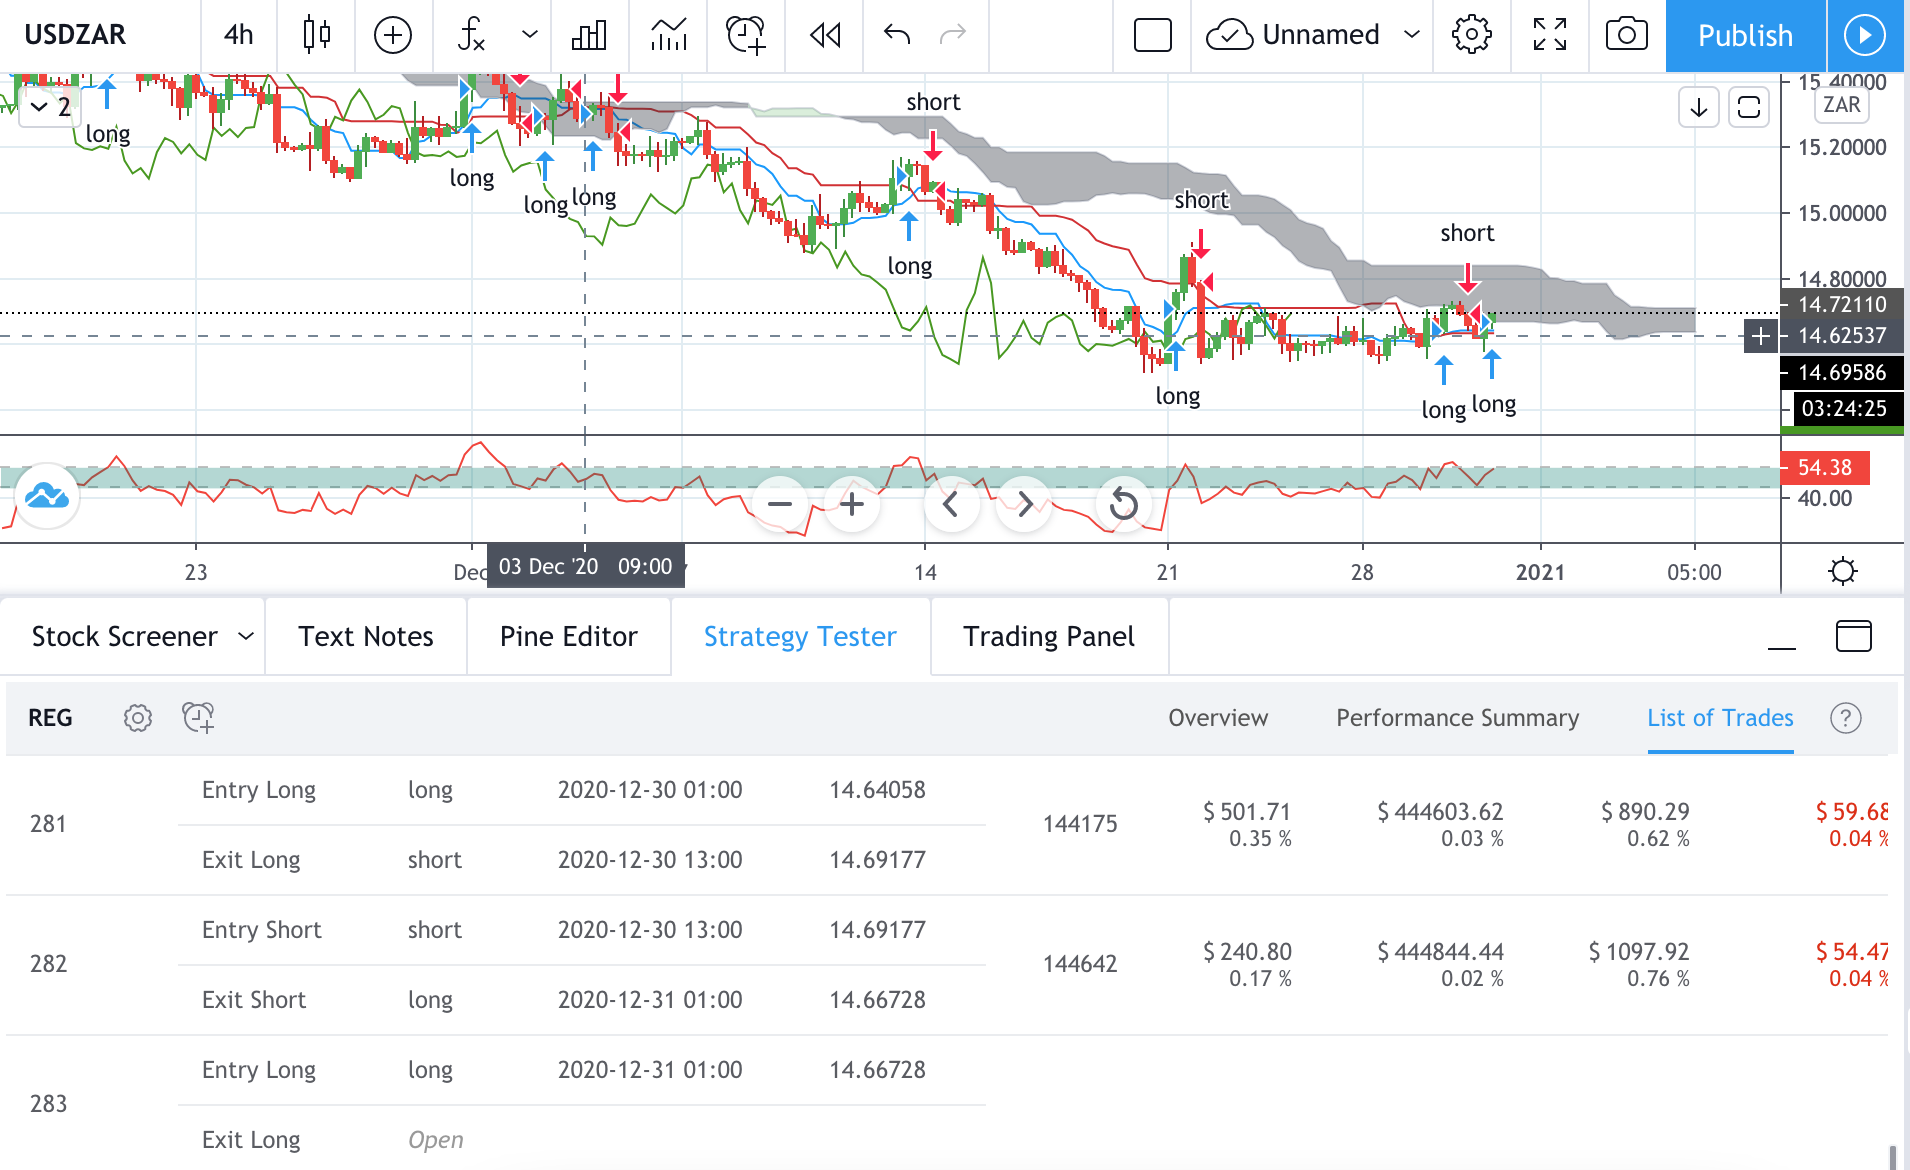The height and width of the screenshot is (1170, 1910).
Task: Click the $ 1097.92 run-up value
Action: [1639, 952]
